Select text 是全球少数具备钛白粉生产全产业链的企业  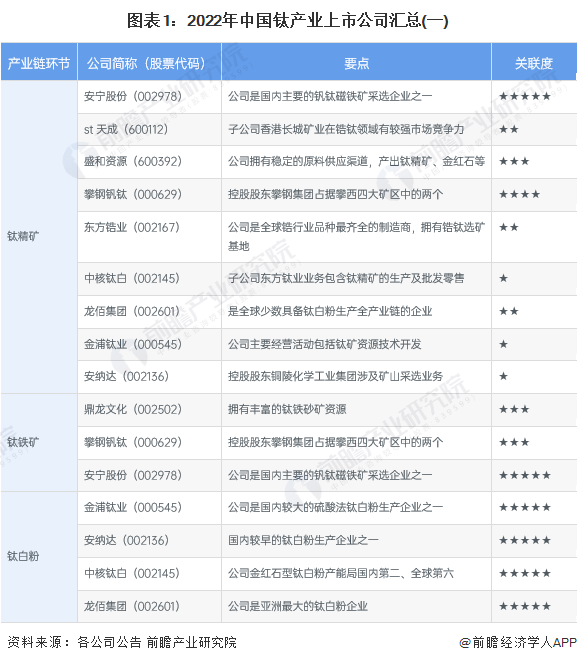click(330, 311)
